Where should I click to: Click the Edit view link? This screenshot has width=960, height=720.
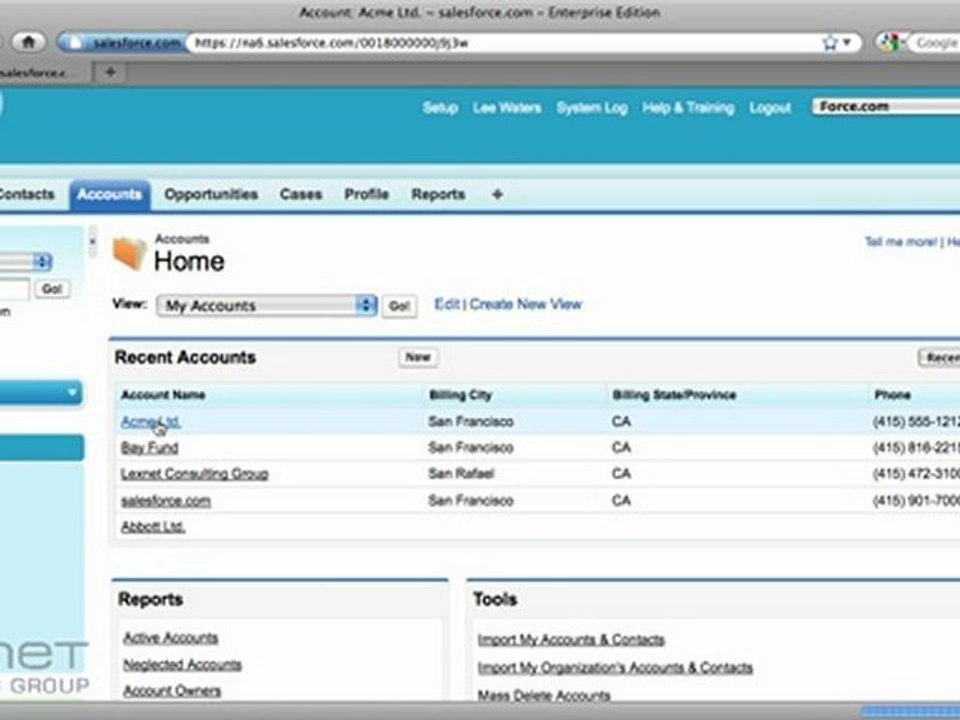[446, 304]
